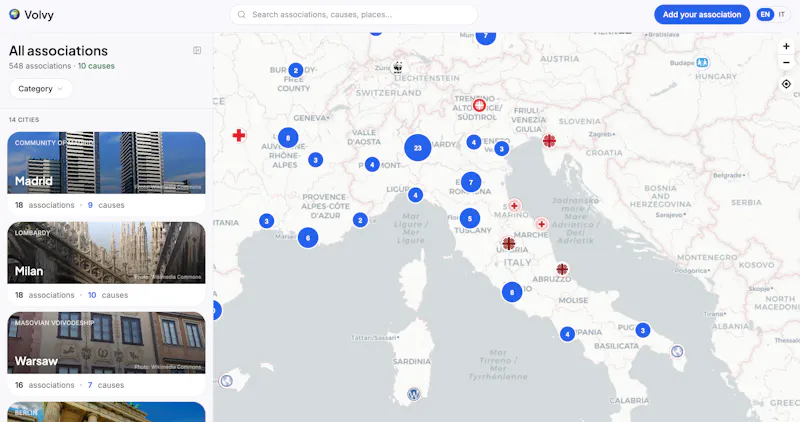The width and height of the screenshot is (800, 422).
Task: Expand the 4 cluster in Piedmont
Action: click(372, 164)
